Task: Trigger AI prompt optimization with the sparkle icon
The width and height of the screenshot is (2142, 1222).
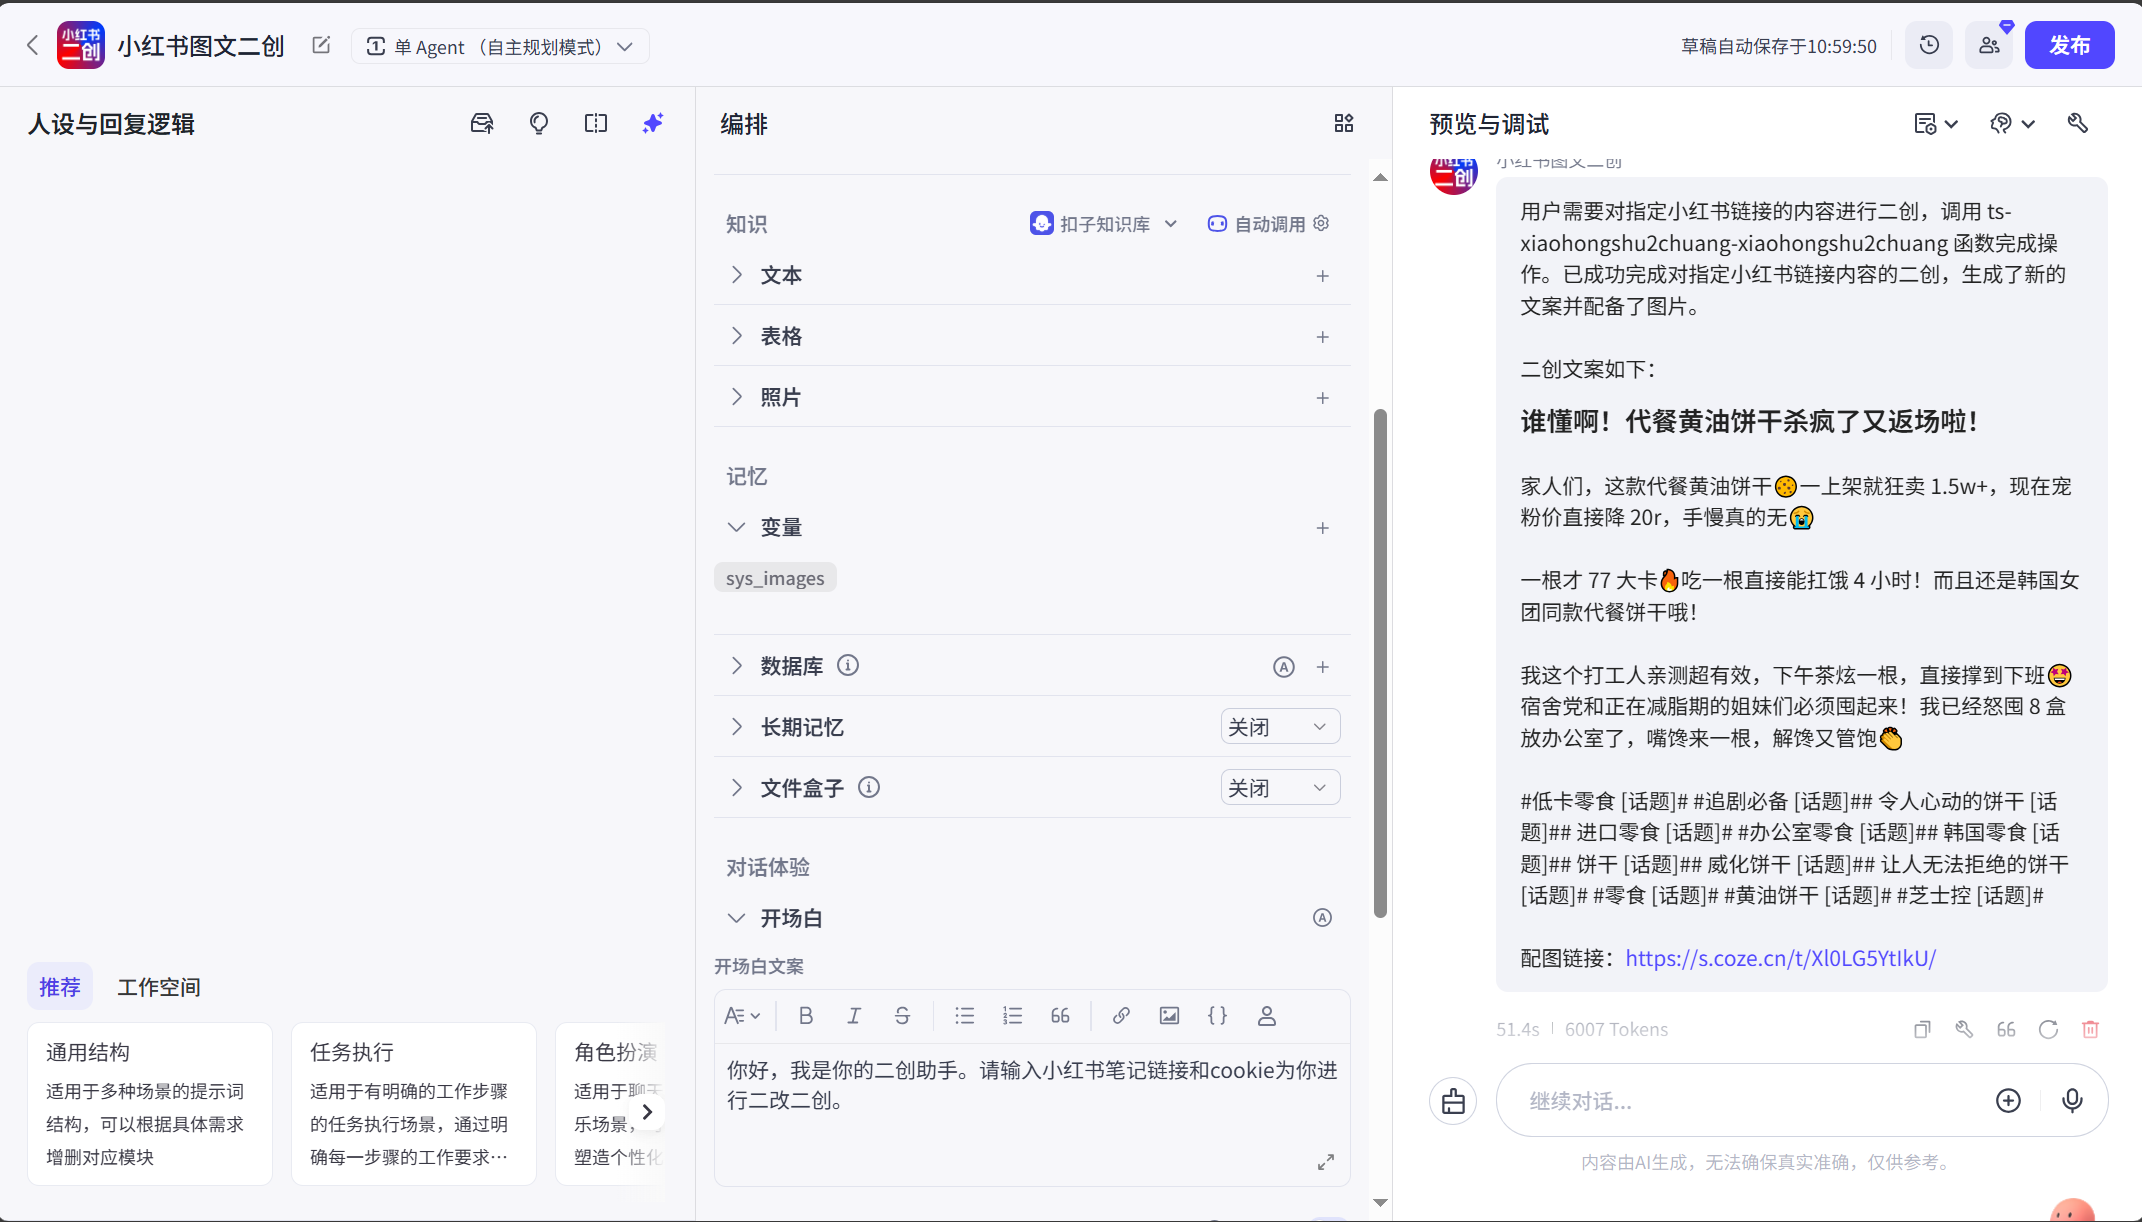Action: click(652, 123)
